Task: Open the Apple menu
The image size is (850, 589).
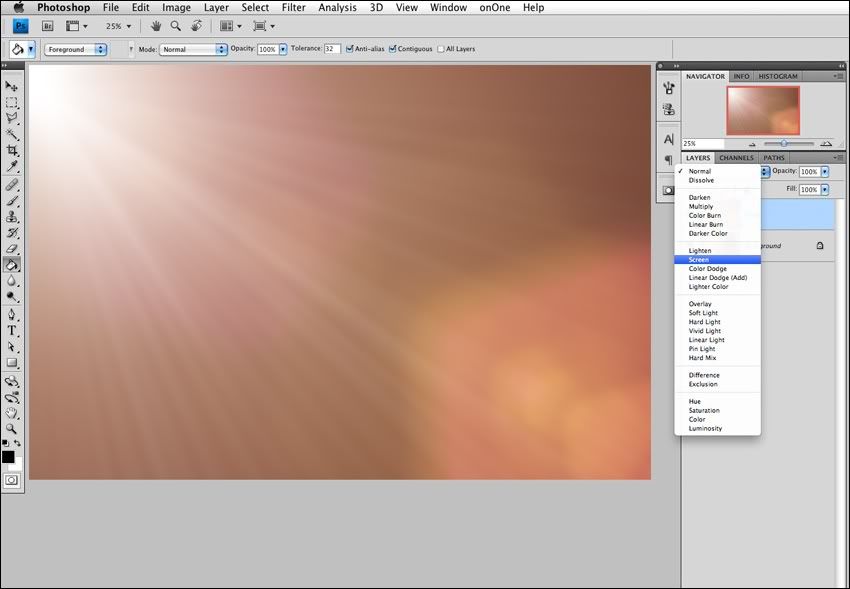Action: point(18,8)
